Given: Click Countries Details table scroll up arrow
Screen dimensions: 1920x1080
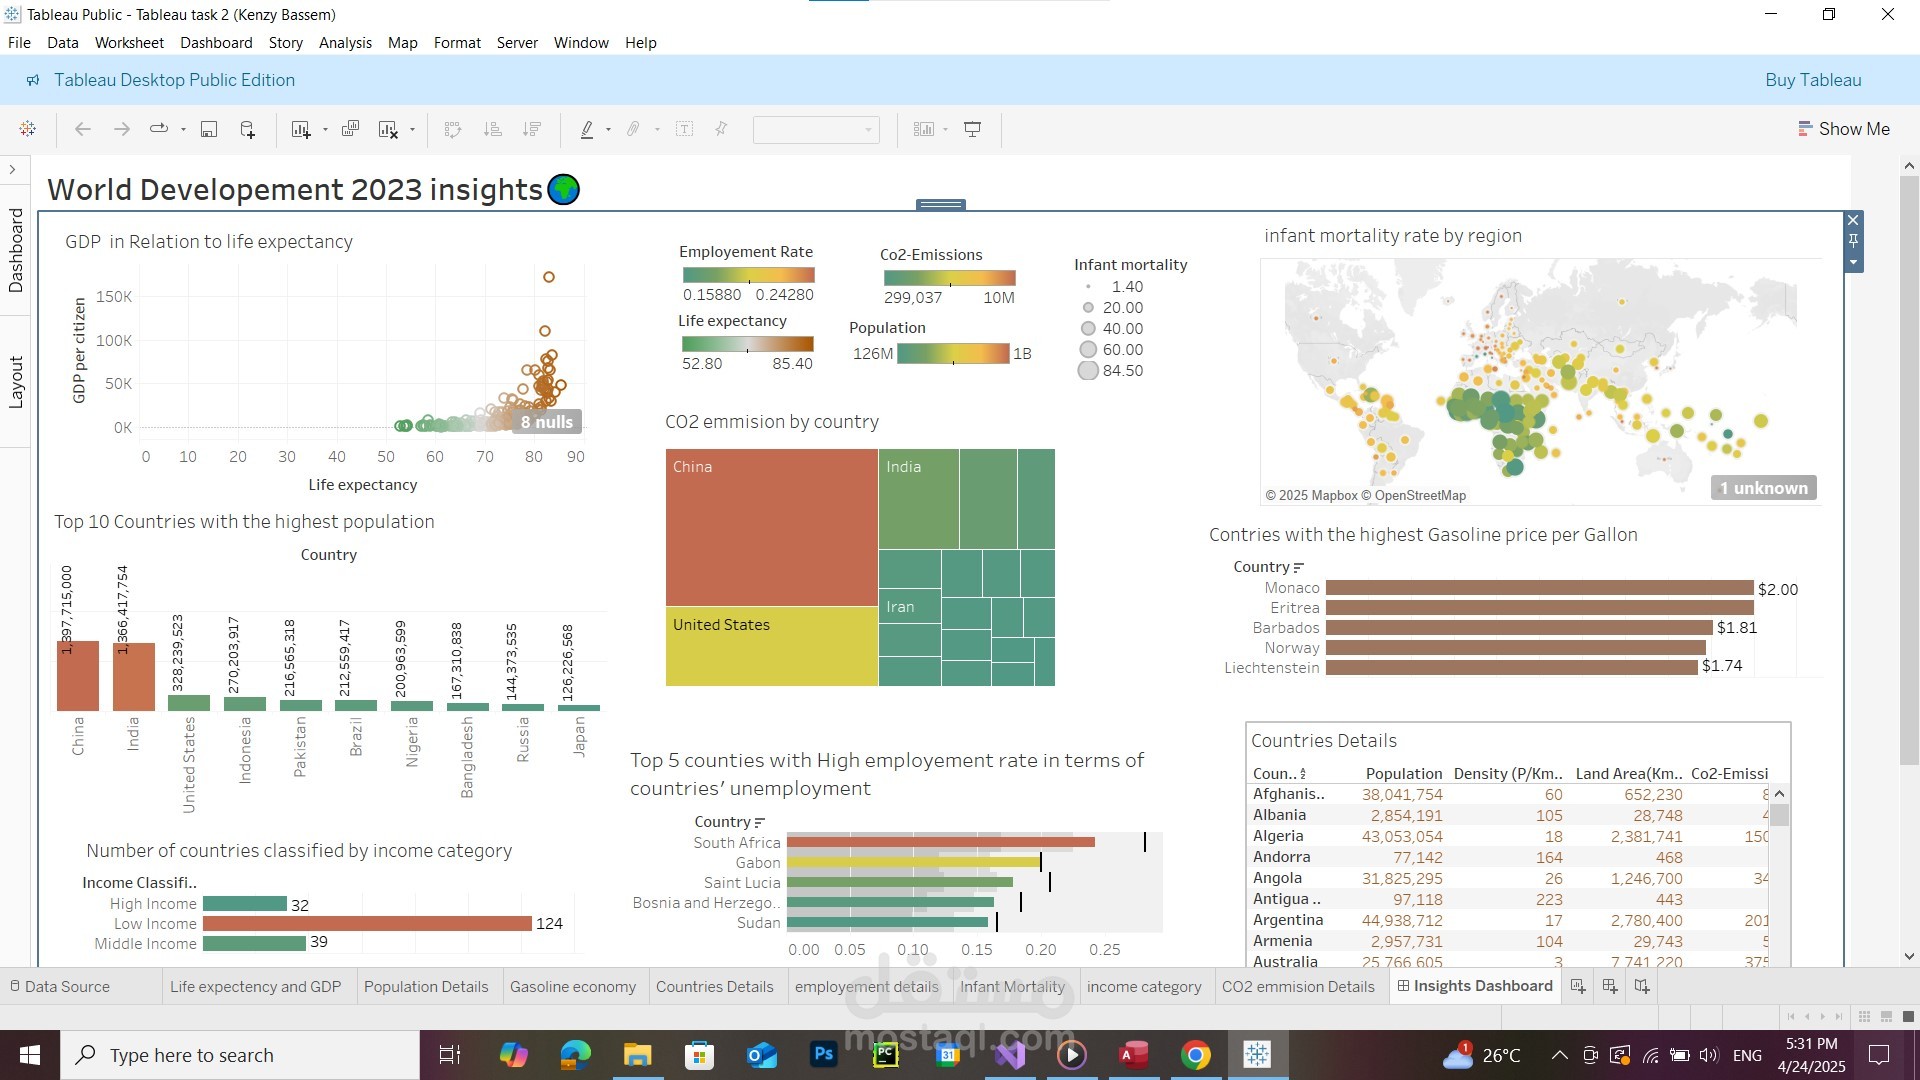Looking at the screenshot, I should pyautogui.click(x=1779, y=794).
